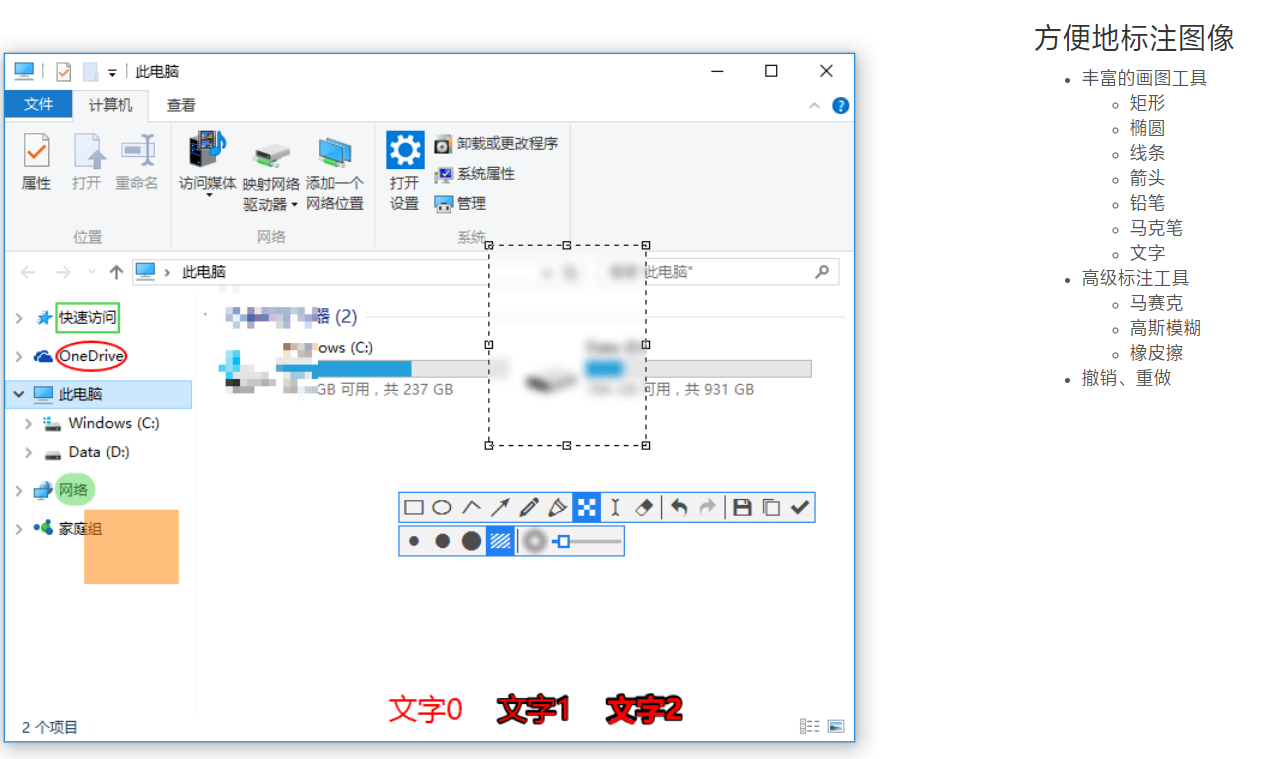Open the 访问媒体 dropdown

208,165
